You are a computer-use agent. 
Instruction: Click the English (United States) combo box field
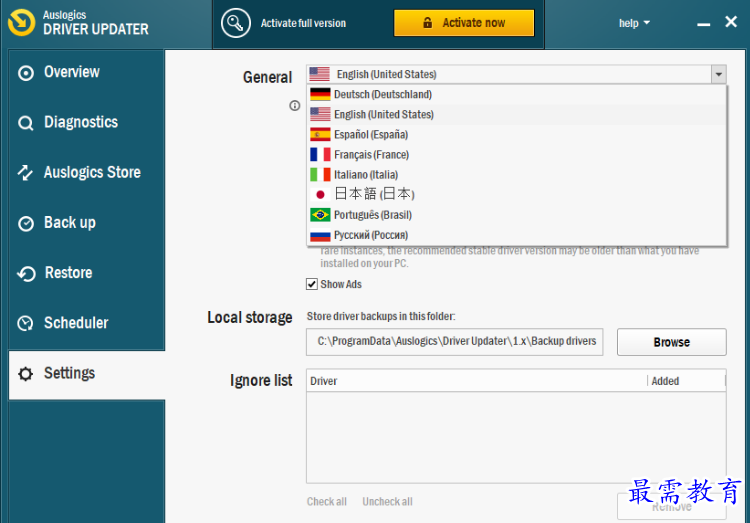pos(516,74)
